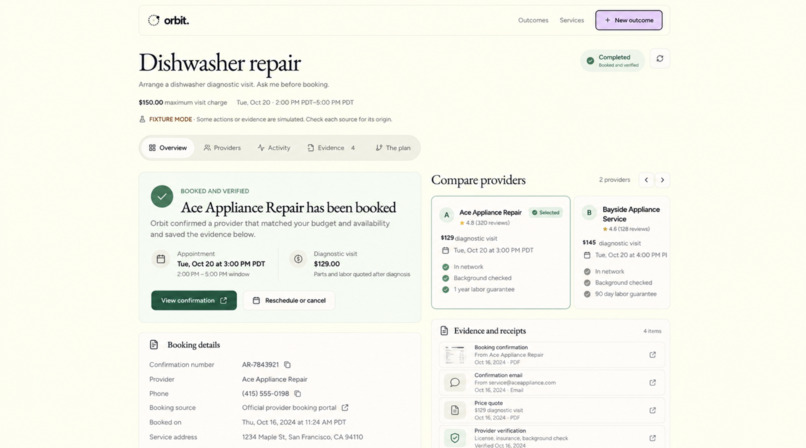806x448 pixels.
Task: Click the Booking details document icon
Action: [154, 345]
